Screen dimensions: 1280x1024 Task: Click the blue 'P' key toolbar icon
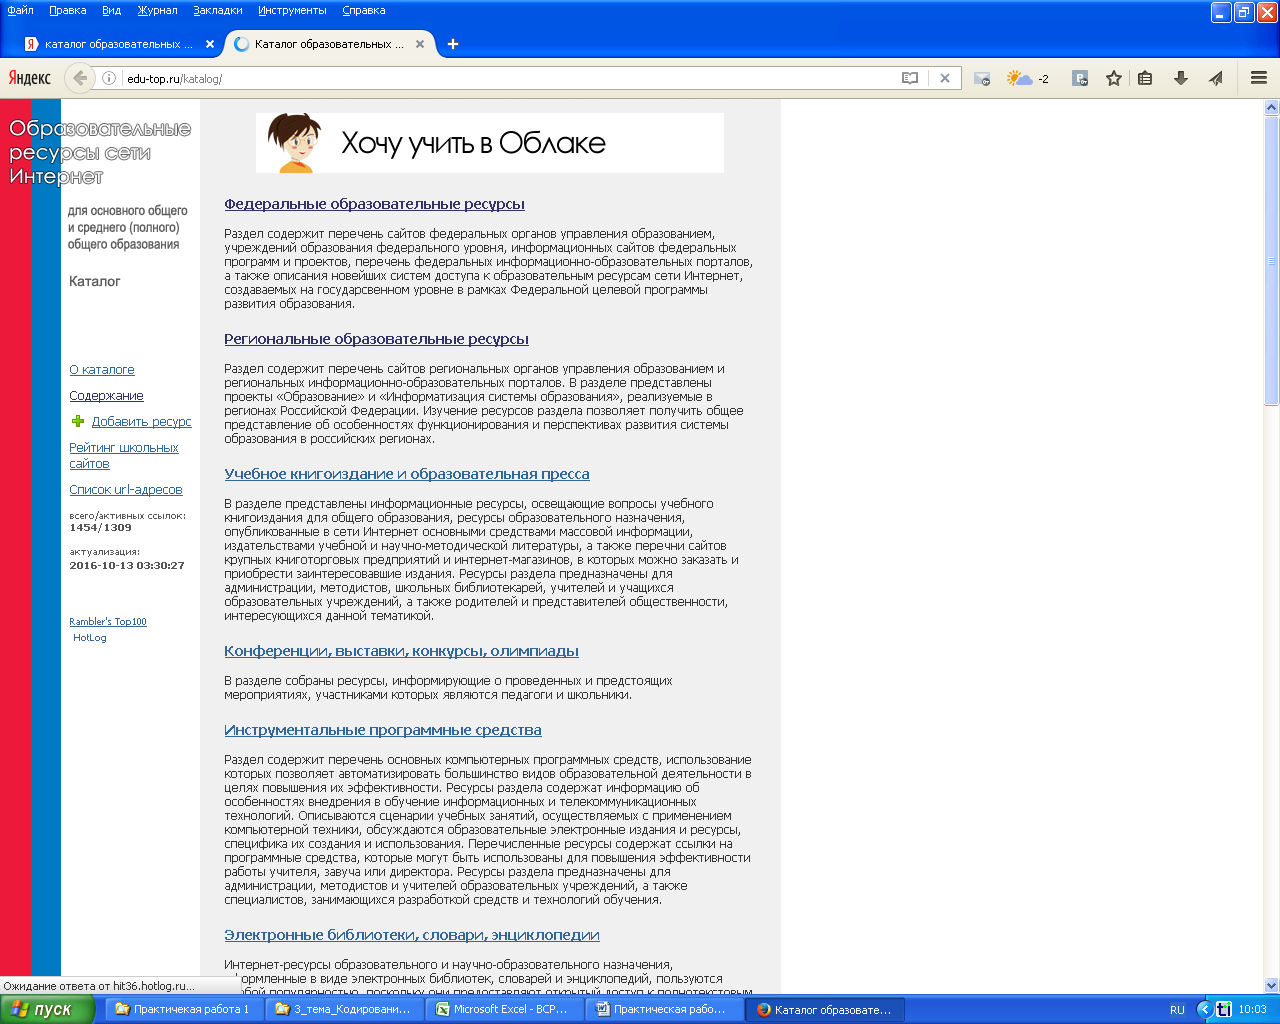pos(1080,78)
